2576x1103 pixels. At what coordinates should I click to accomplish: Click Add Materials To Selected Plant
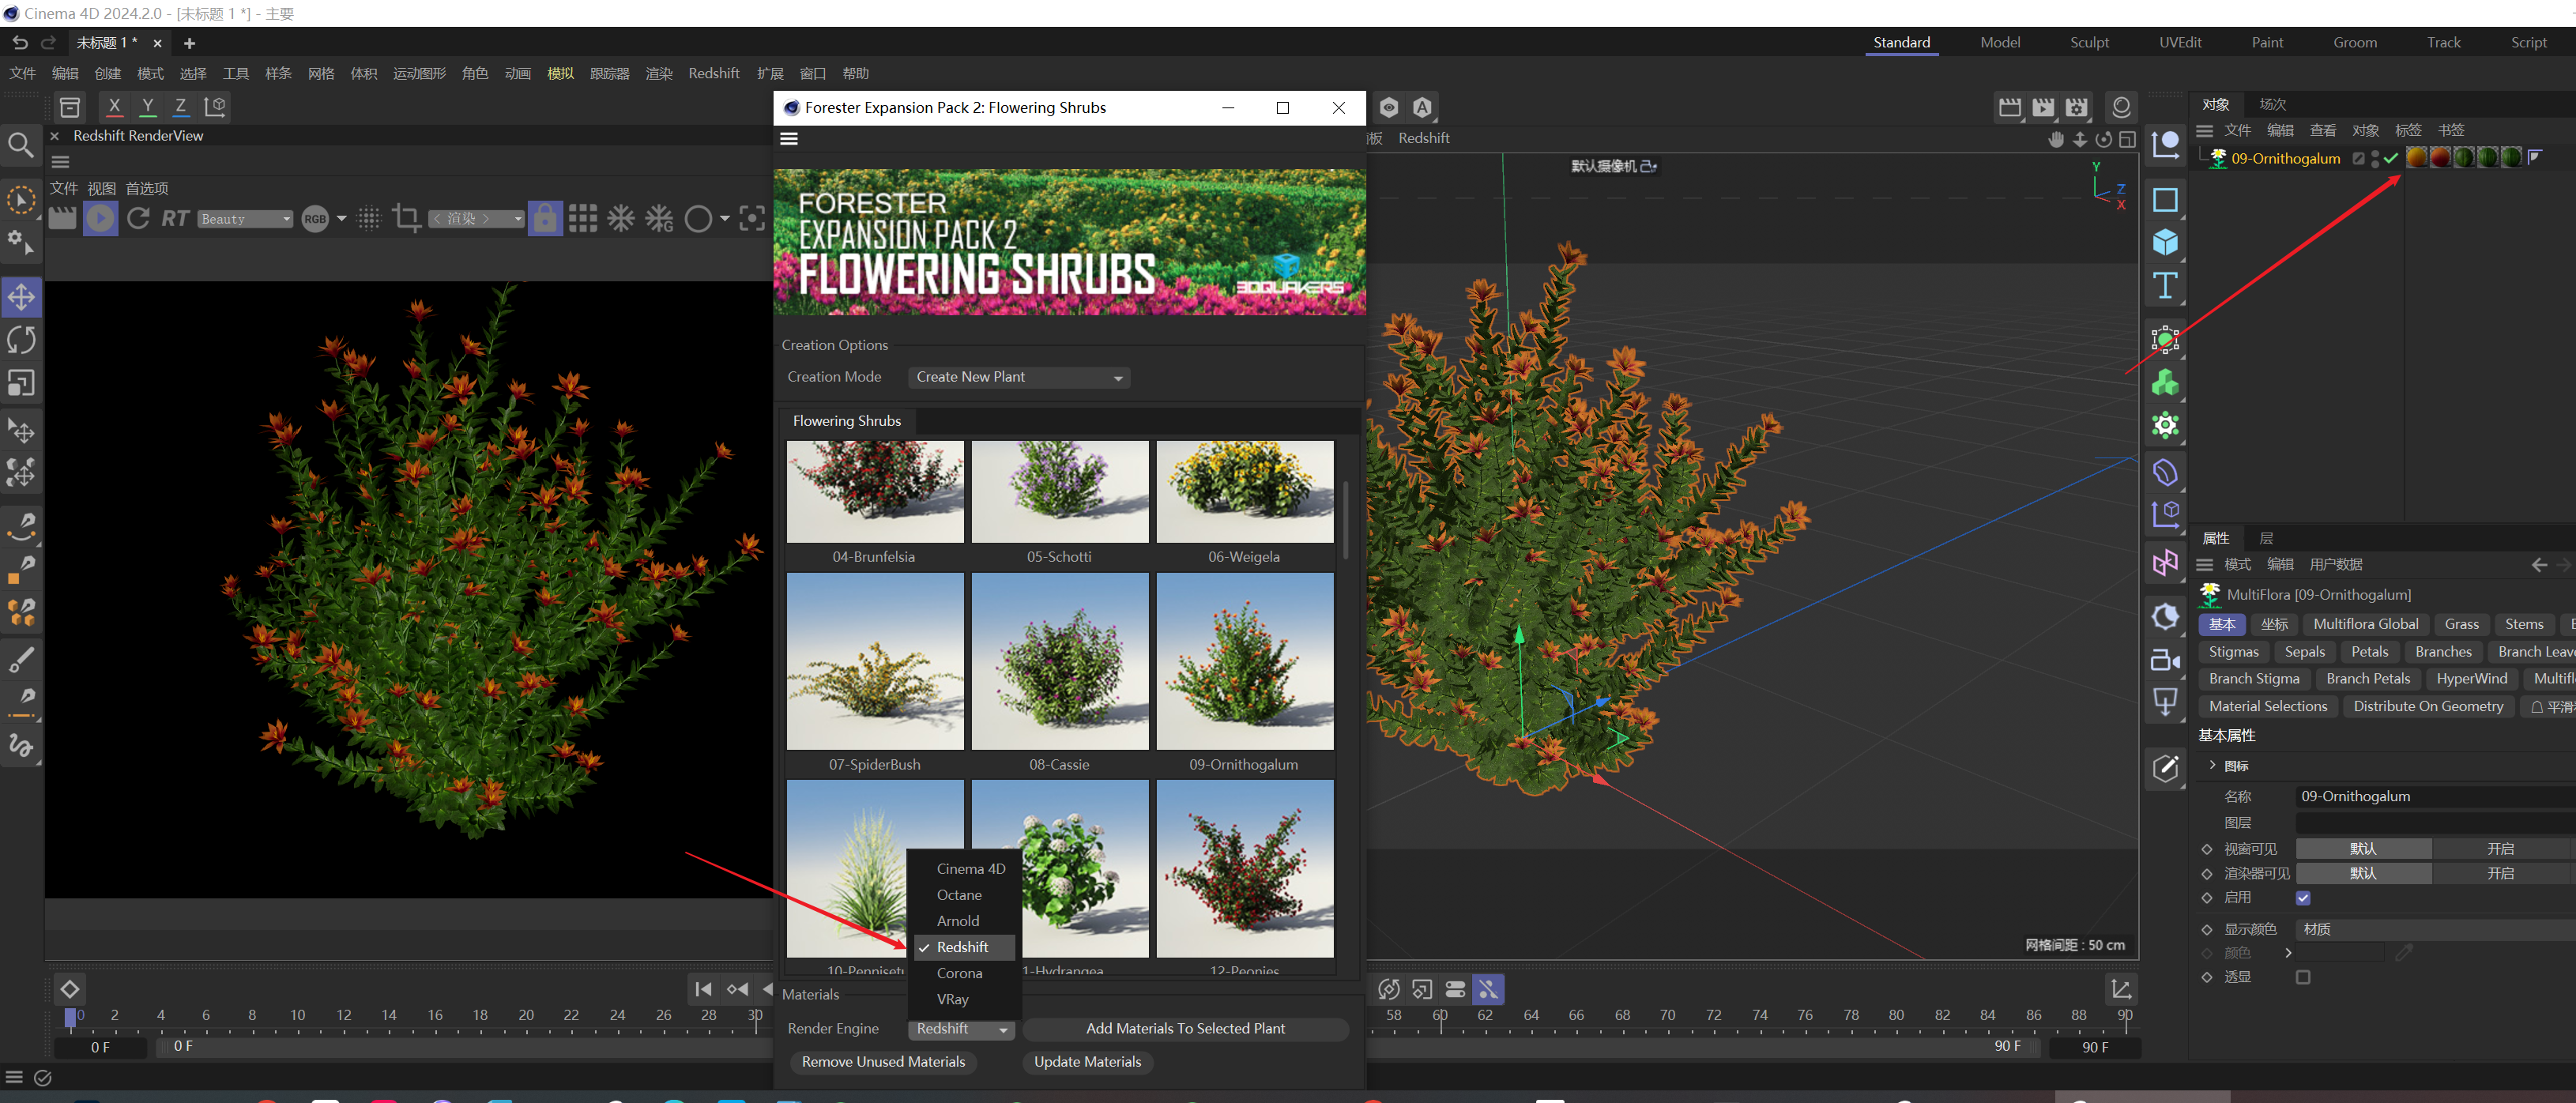(x=1185, y=1029)
